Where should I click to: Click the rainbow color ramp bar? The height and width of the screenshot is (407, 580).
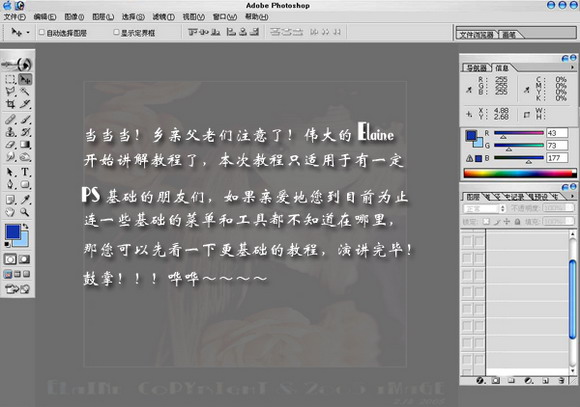(520, 174)
